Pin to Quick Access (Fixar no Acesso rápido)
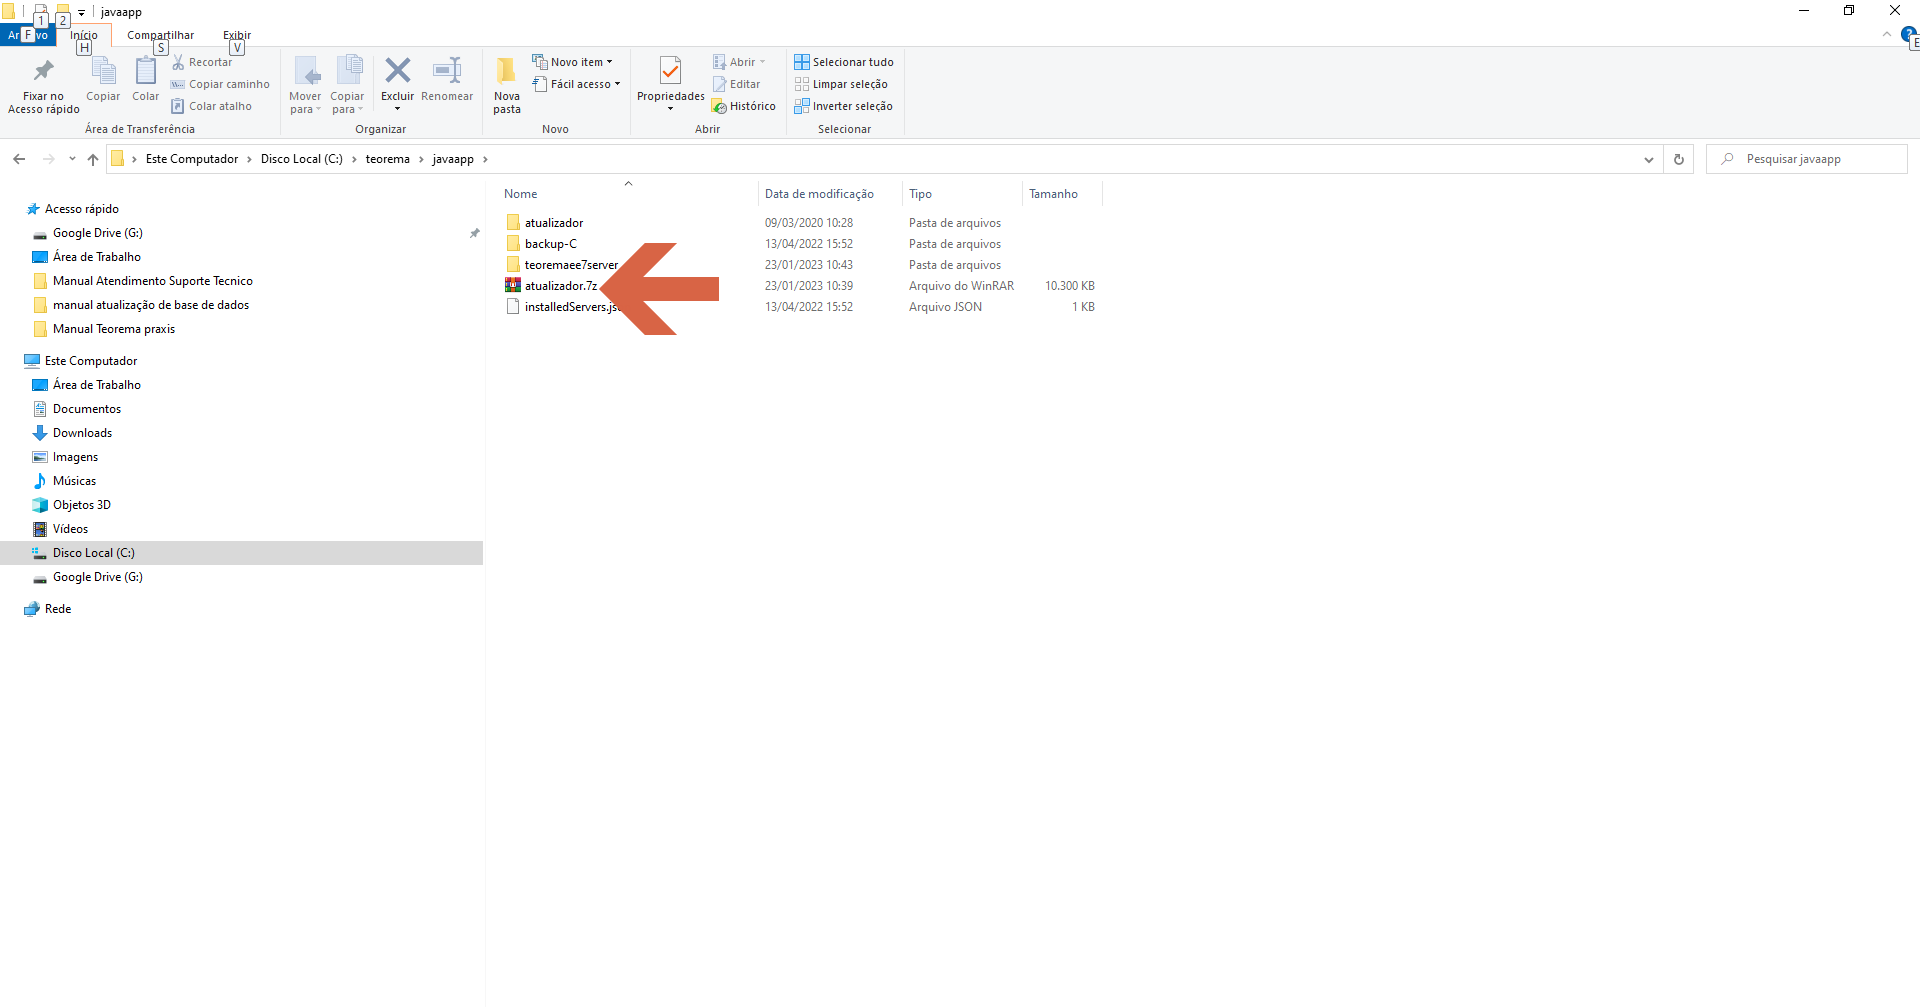Screen dimensions: 1920x1007 pyautogui.click(x=43, y=86)
